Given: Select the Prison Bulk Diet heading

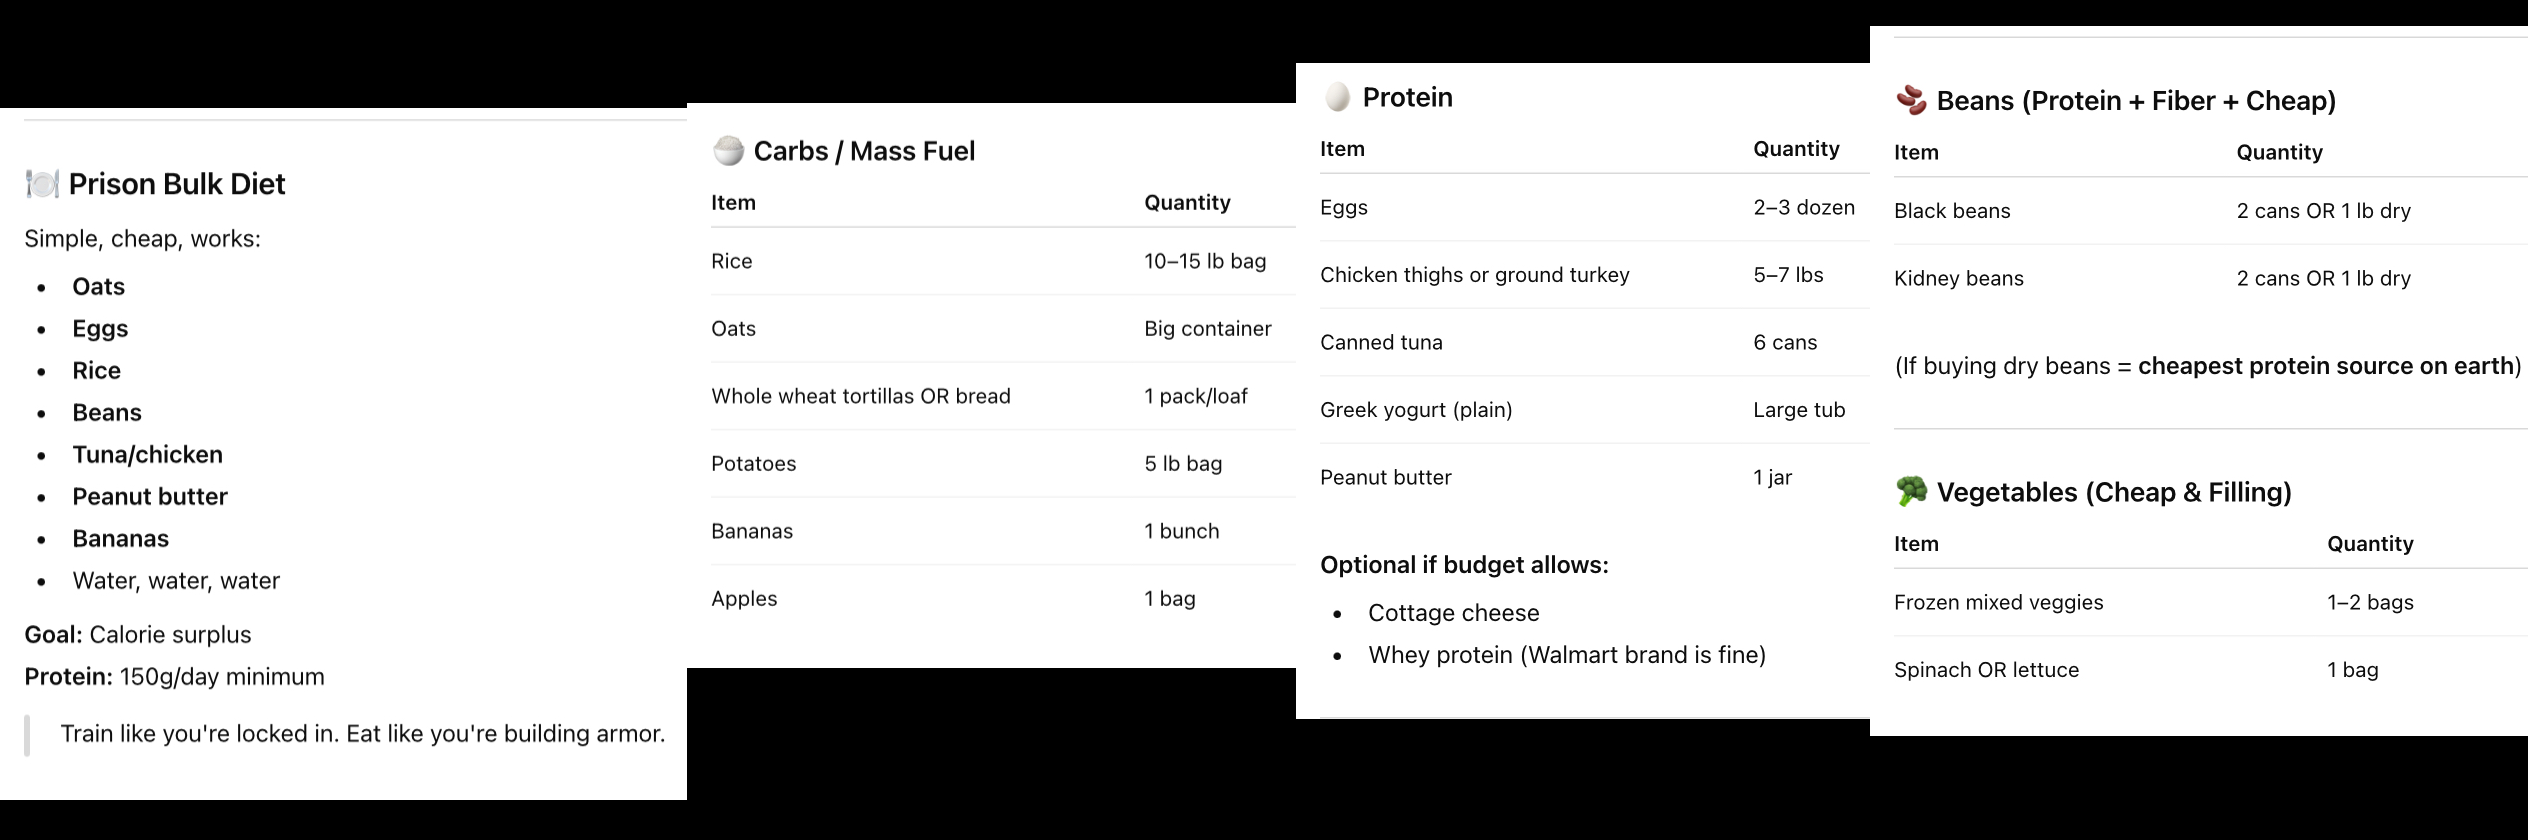Looking at the screenshot, I should pos(177,184).
